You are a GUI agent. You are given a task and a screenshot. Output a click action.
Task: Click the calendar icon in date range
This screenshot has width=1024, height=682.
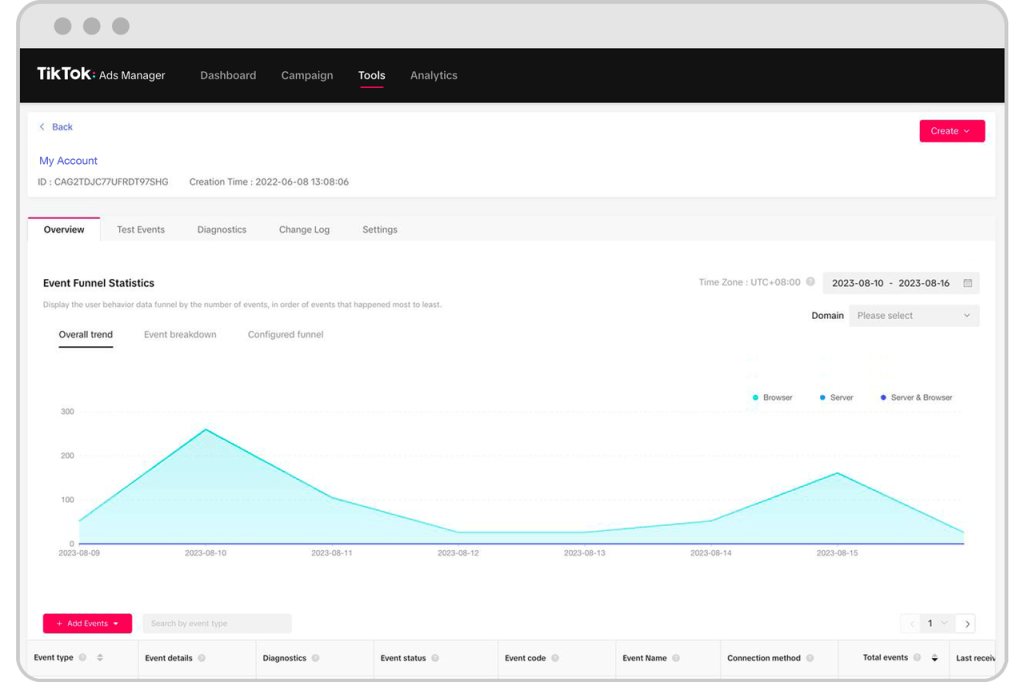coord(967,283)
